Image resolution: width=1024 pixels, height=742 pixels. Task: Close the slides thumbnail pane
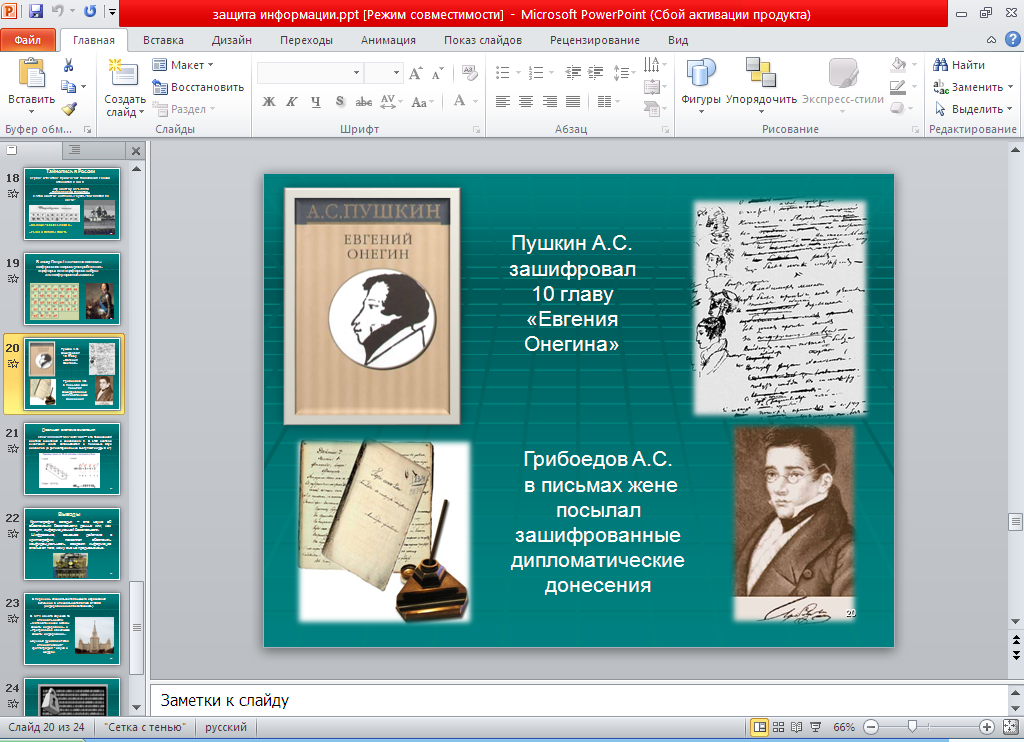click(x=136, y=151)
